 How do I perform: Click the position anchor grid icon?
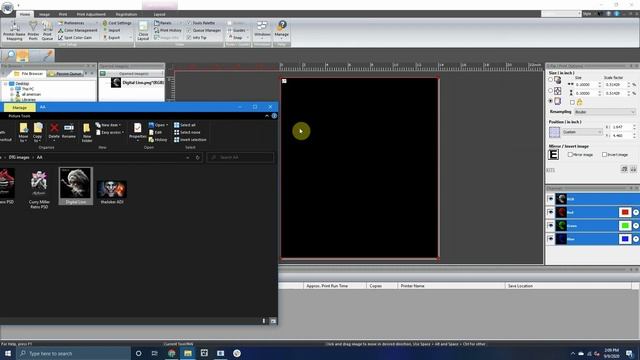tap(554, 132)
